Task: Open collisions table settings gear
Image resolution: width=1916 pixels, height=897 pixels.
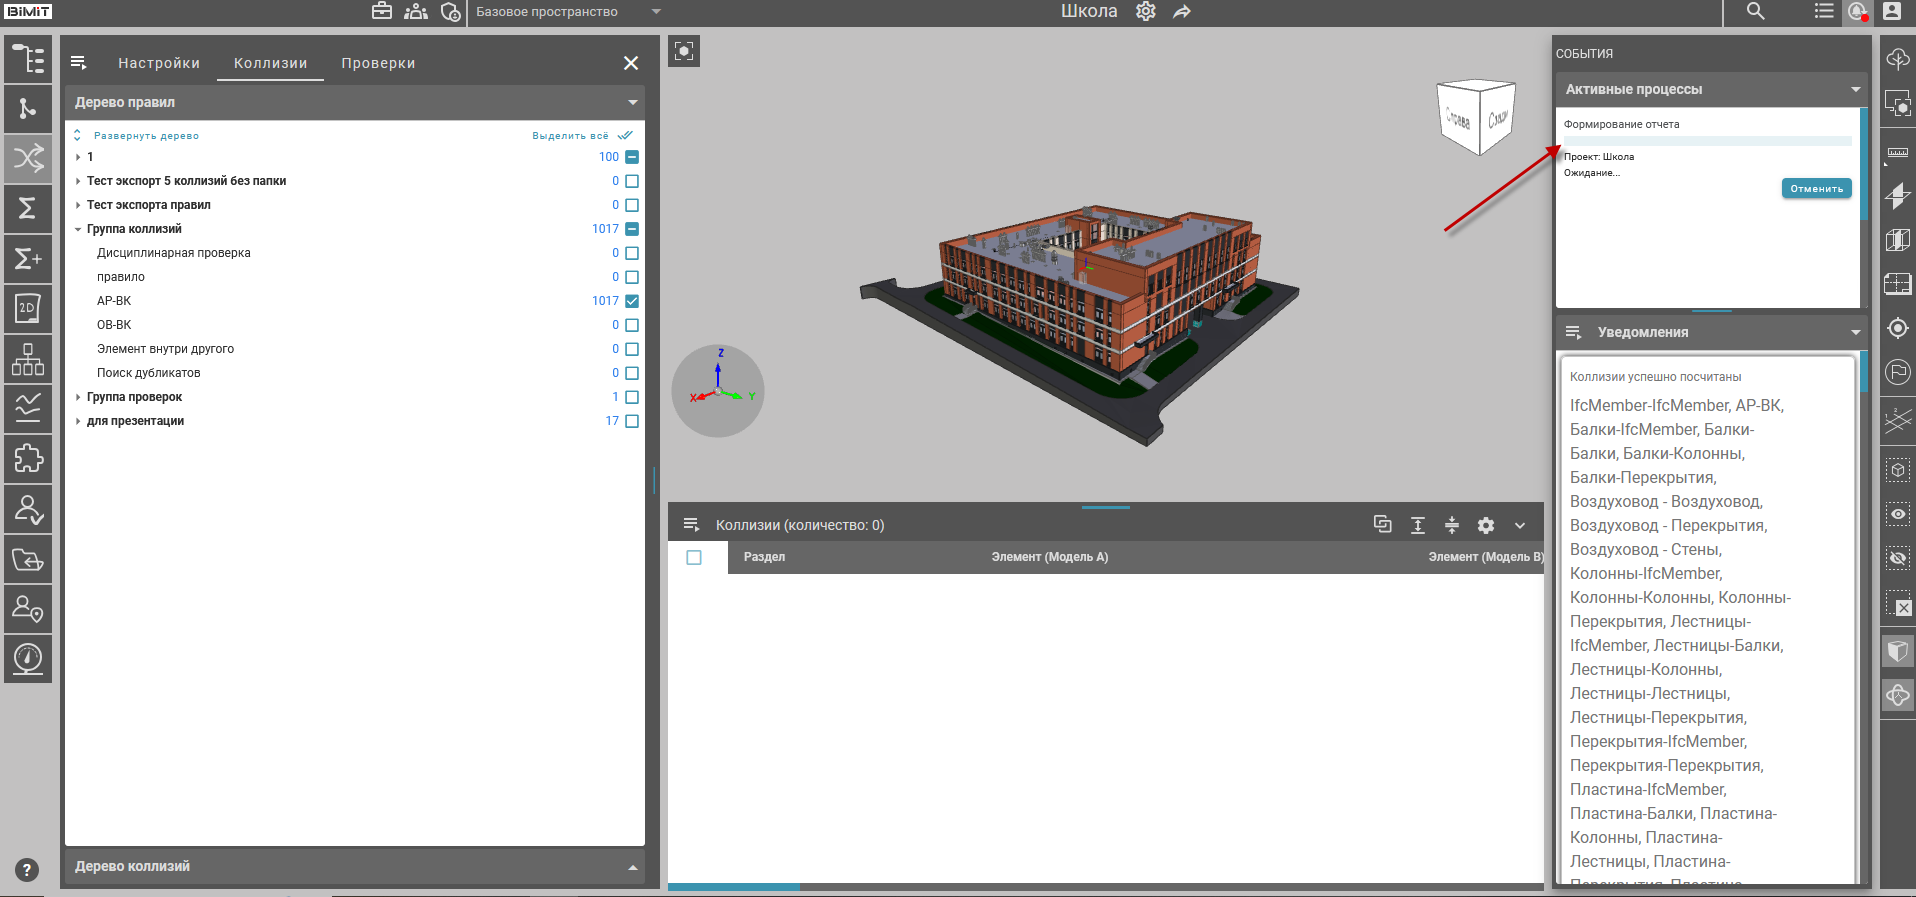Action: click(1486, 525)
